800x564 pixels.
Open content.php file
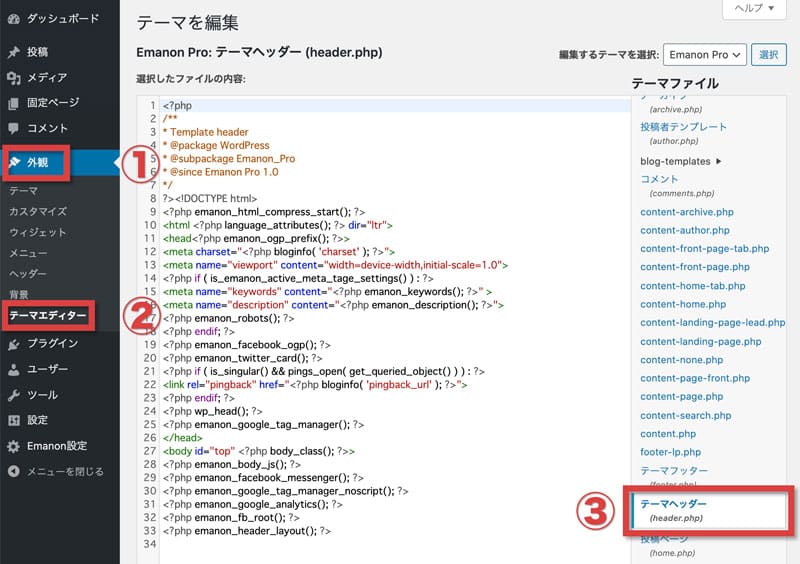coord(668,434)
